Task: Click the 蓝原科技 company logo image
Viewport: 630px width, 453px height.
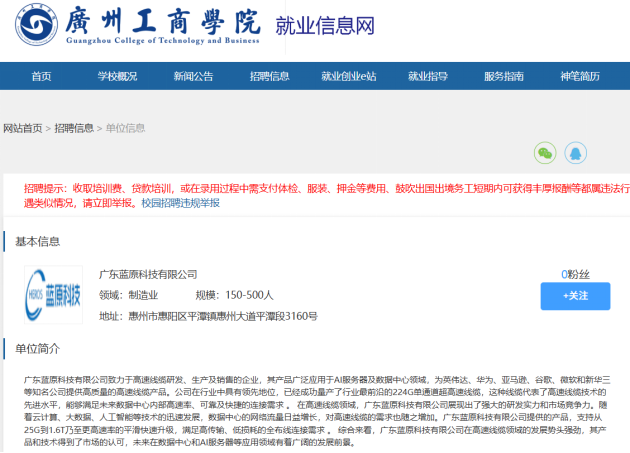Action: coord(54,294)
